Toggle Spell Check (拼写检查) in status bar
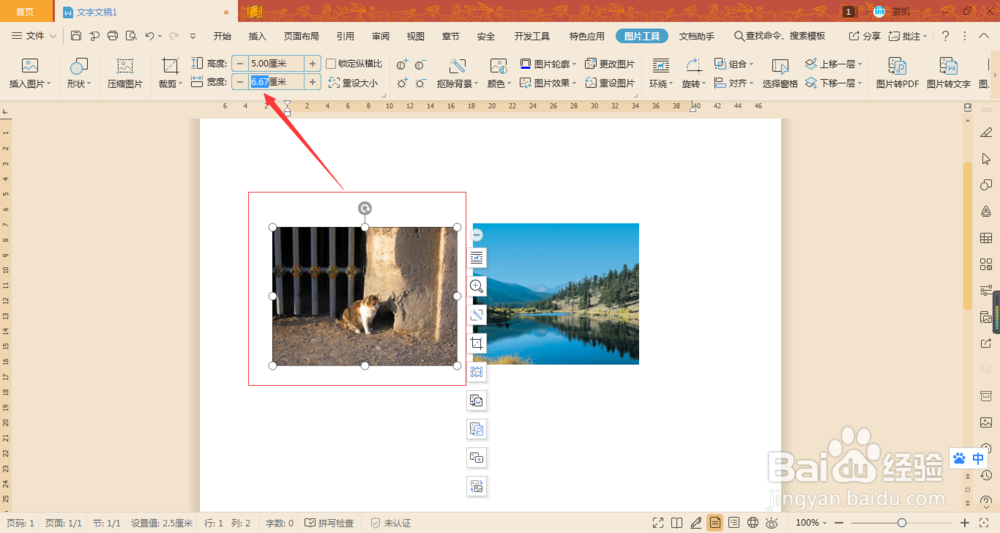 coord(329,523)
